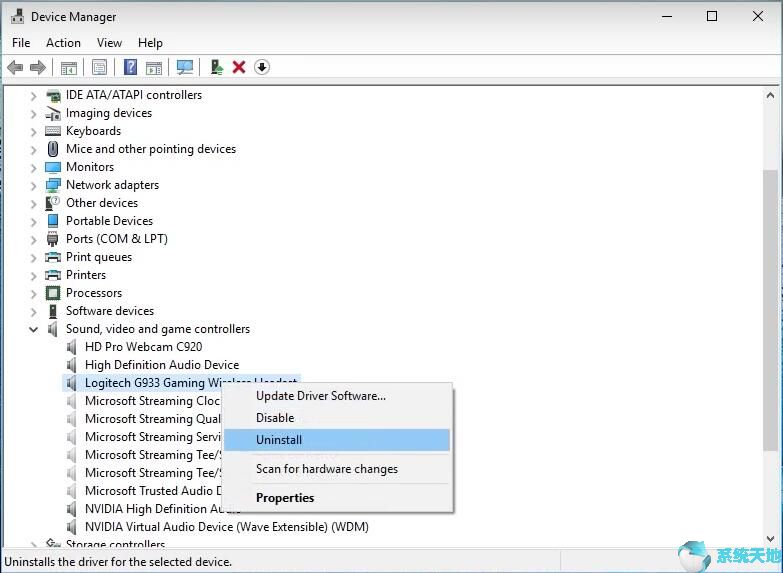Expand the Portable Devices node
The width and height of the screenshot is (783, 573).
33,221
